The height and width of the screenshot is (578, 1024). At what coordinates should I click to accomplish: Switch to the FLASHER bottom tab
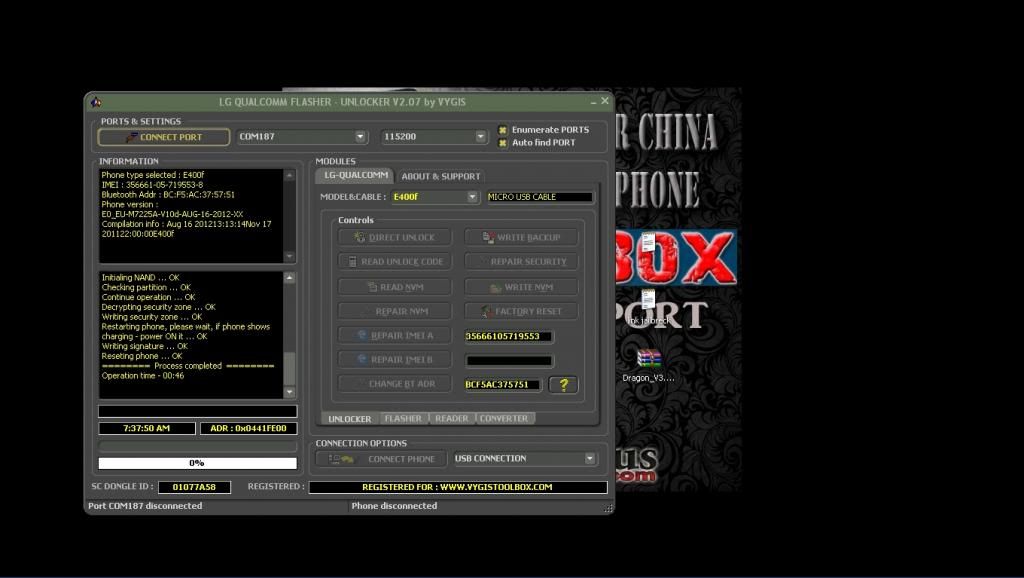pos(403,418)
